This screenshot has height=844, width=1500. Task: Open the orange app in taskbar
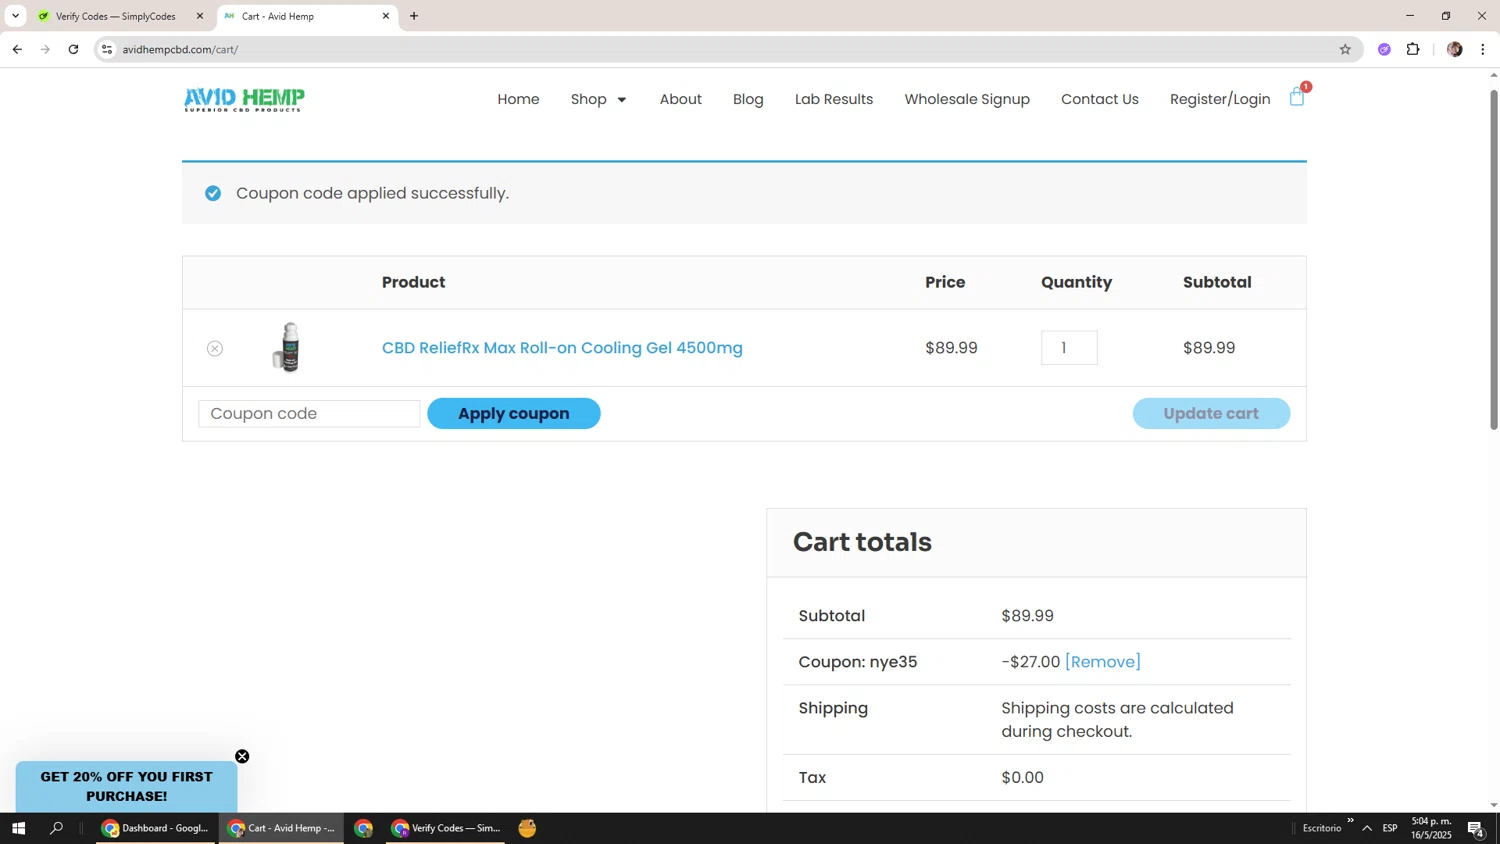pos(527,828)
